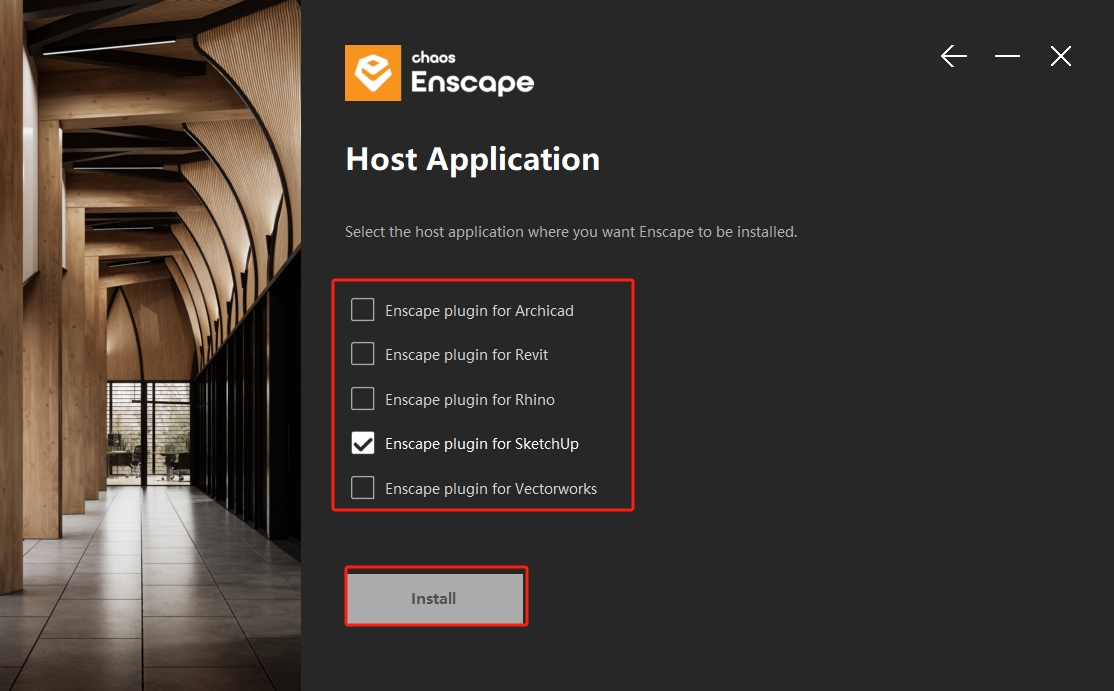Click the Revit plugin label text
Viewport: 1114px width, 691px height.
[x=466, y=354]
